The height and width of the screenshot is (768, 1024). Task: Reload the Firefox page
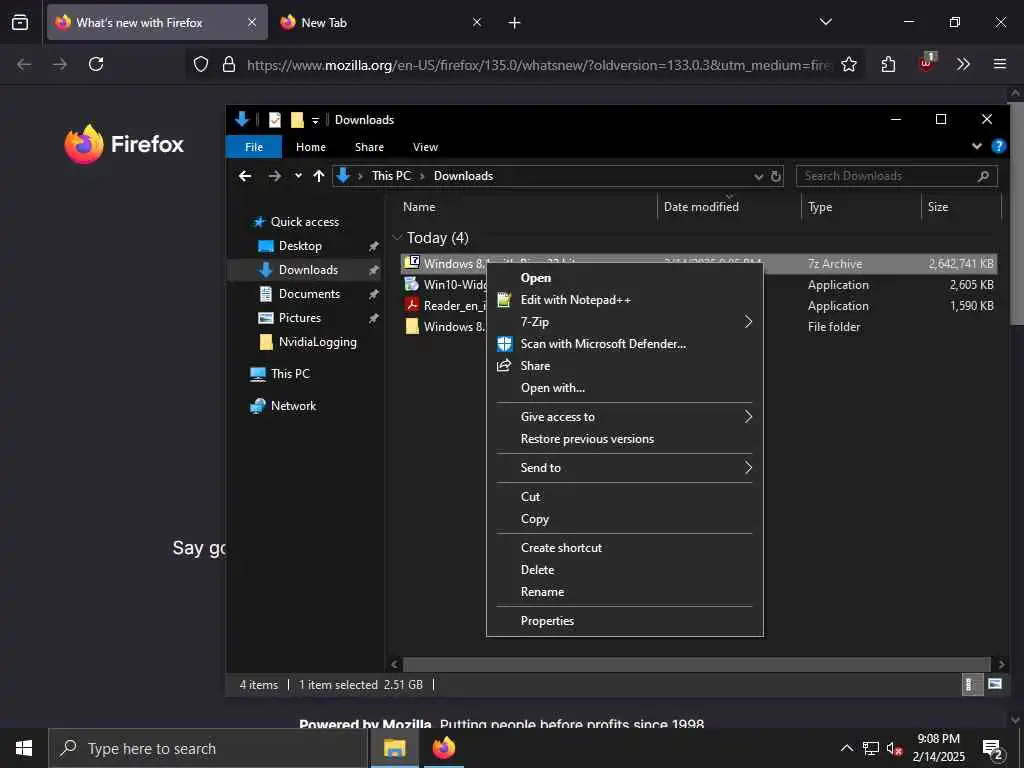(x=96, y=64)
